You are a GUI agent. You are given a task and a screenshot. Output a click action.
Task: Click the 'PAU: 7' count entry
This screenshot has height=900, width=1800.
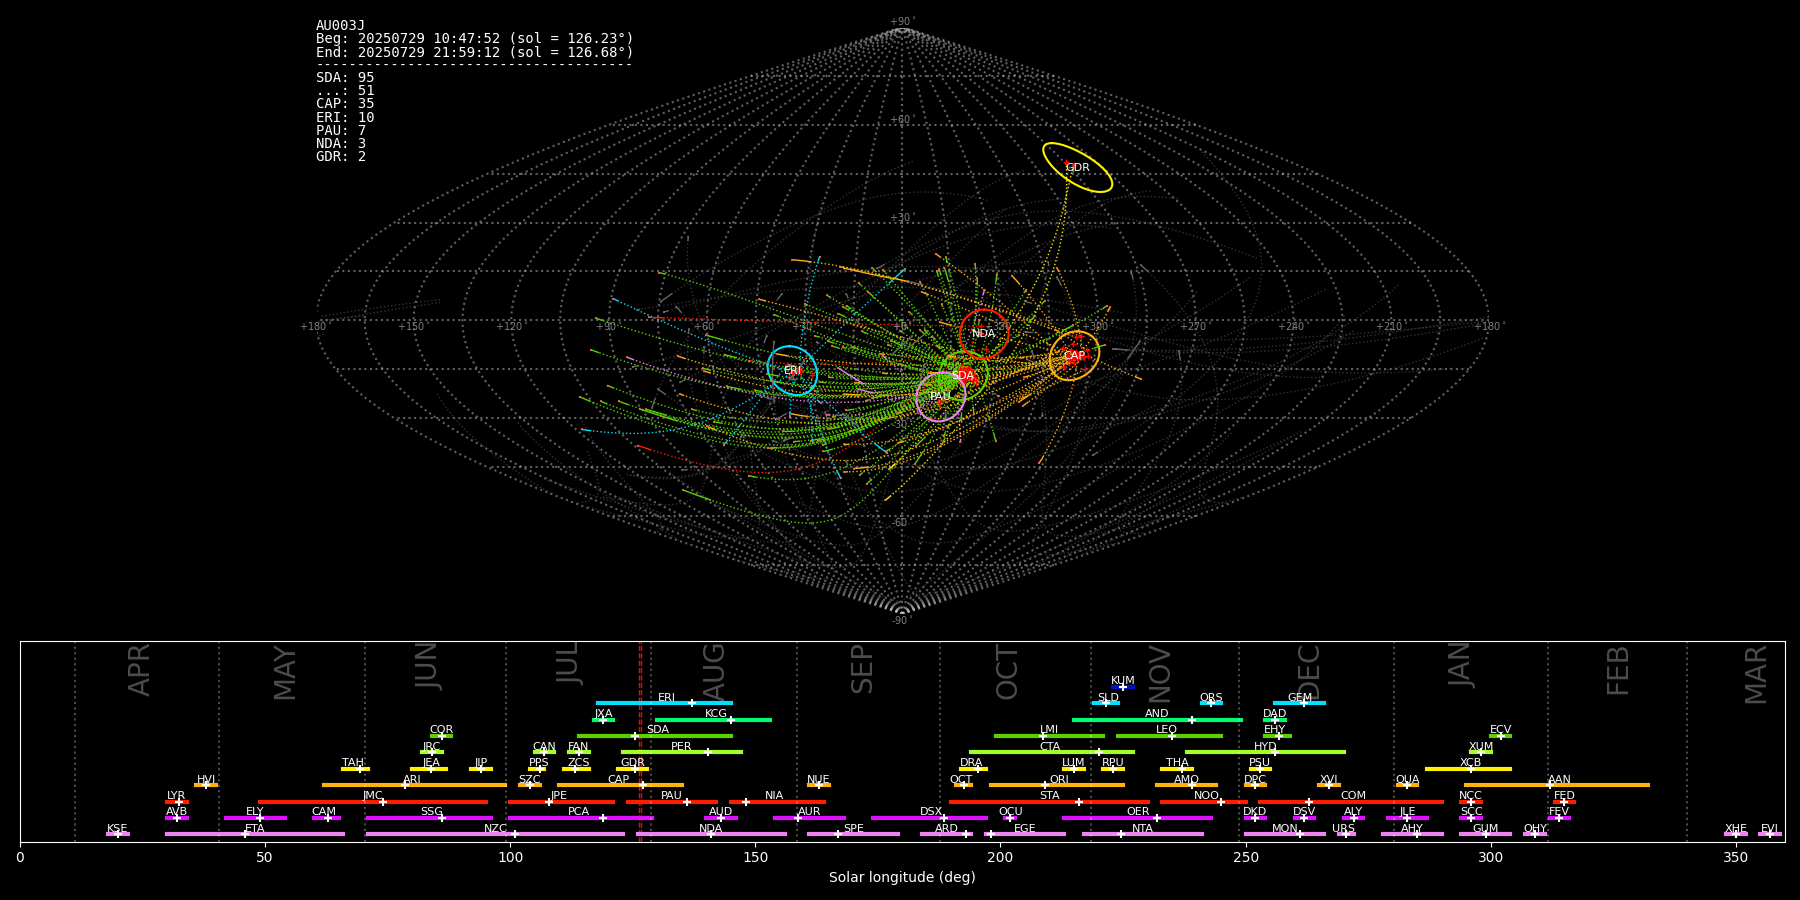[341, 131]
